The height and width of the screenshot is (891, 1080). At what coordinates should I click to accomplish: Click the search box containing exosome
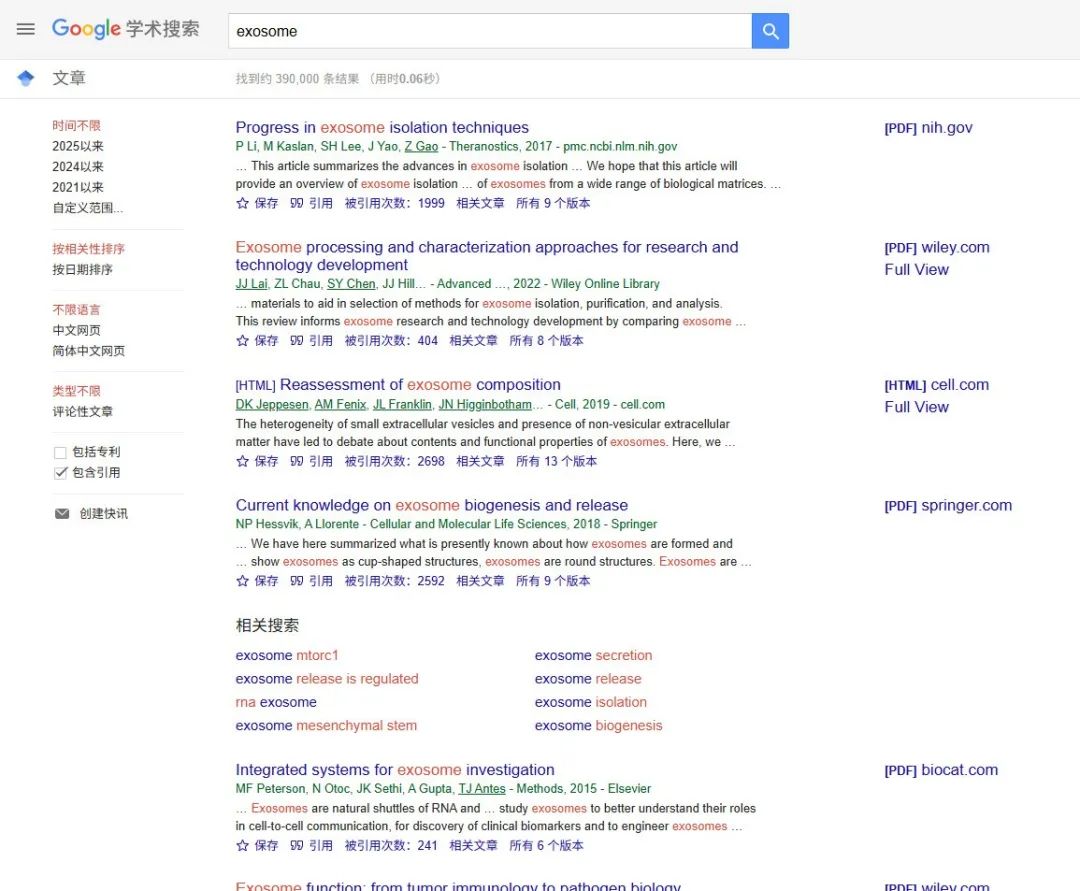coord(490,31)
